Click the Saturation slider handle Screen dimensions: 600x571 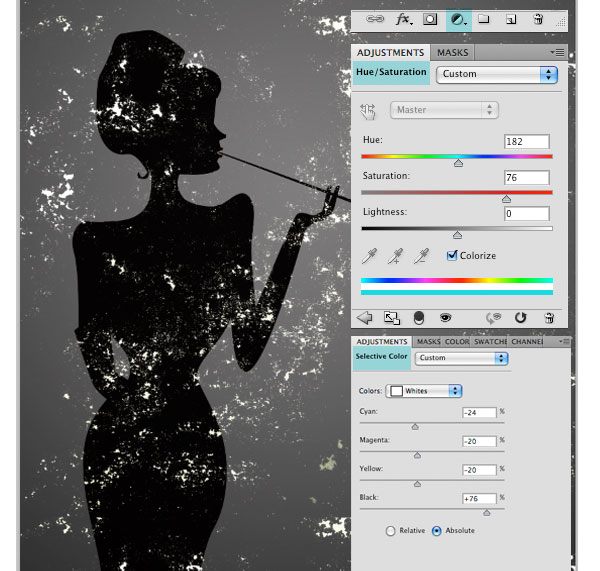(506, 199)
